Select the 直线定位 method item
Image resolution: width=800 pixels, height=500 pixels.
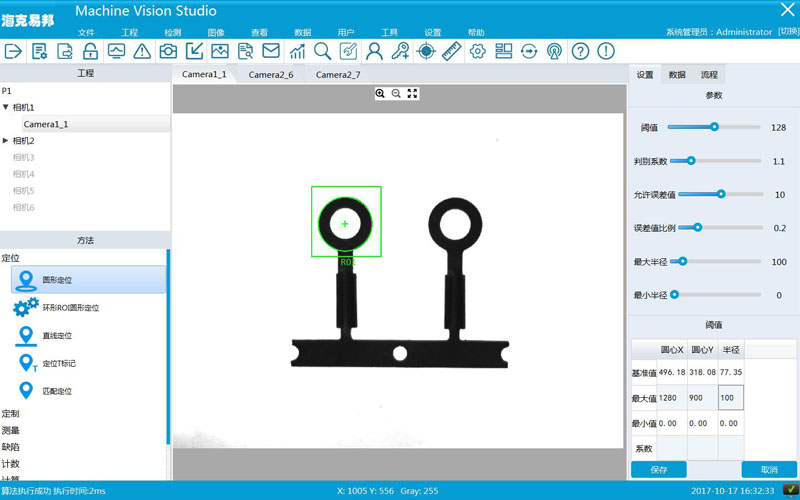tap(57, 336)
